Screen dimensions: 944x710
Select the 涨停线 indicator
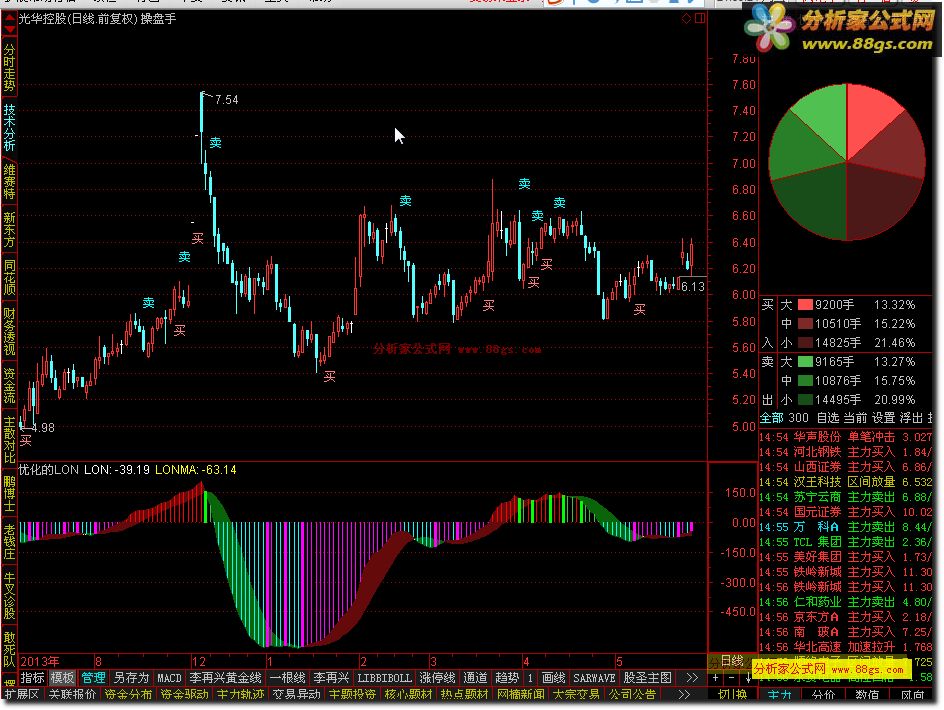[x=437, y=678]
